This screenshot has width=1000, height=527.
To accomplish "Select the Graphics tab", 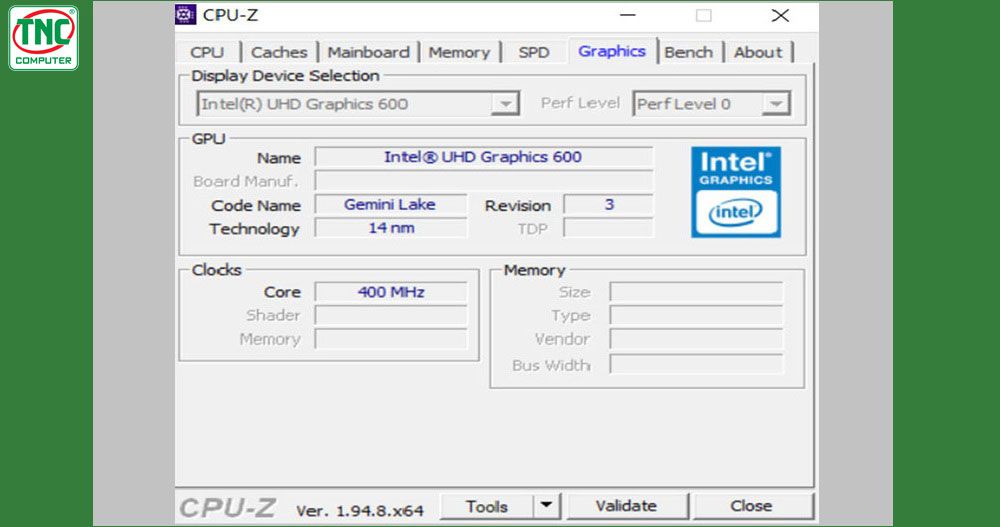I will point(612,51).
